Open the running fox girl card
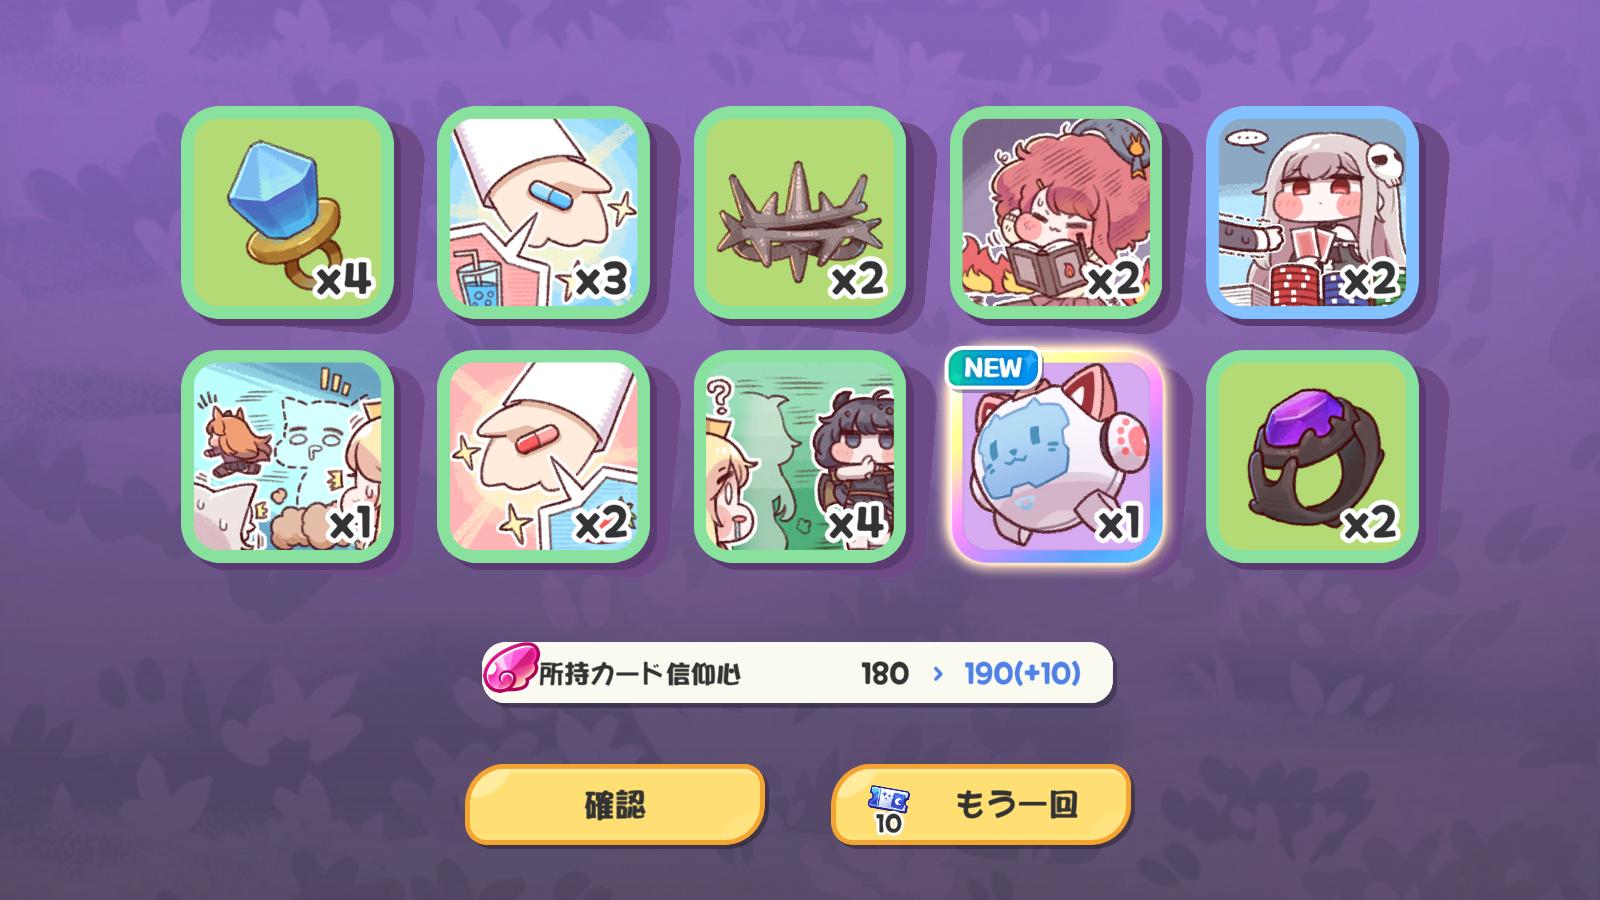This screenshot has height=900, width=1600. coord(287,456)
